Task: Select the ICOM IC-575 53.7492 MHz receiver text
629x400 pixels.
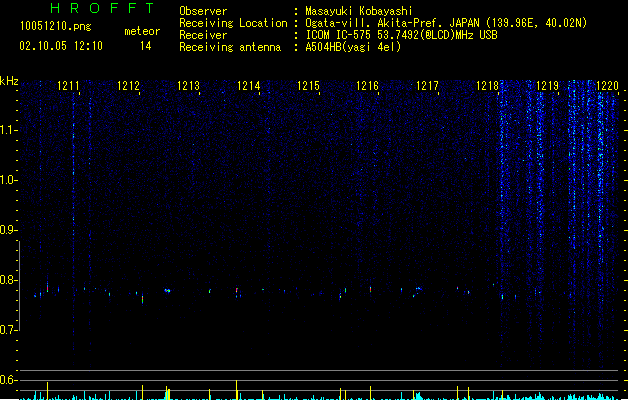Action: coord(402,35)
